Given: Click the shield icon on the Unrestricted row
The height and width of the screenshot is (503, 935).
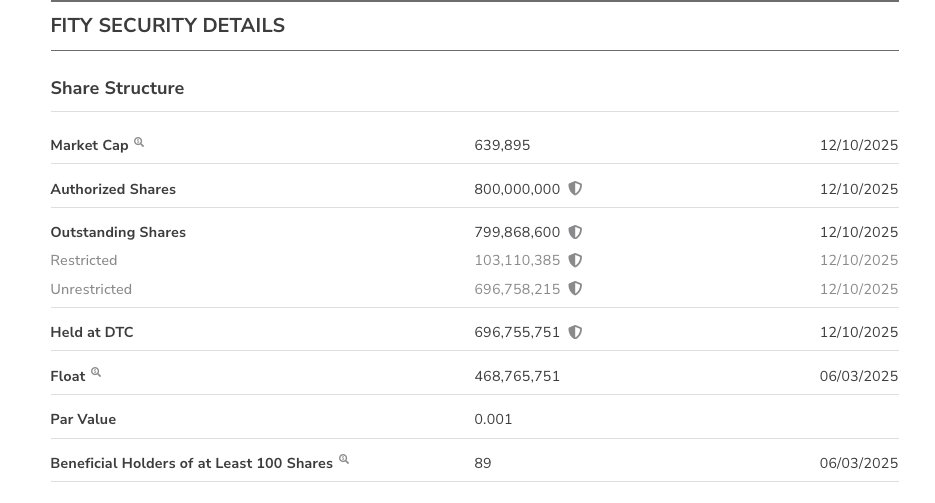Looking at the screenshot, I should pyautogui.click(x=575, y=289).
